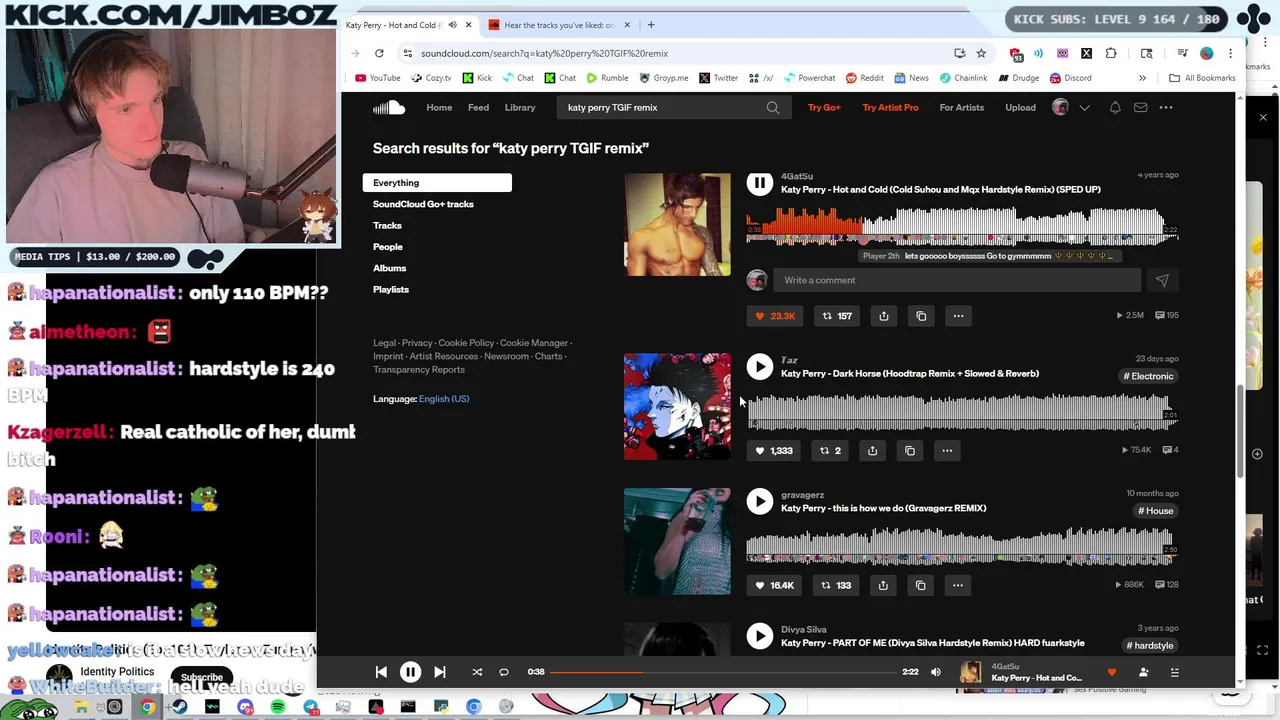This screenshot has width=1280, height=720.
Task: Open More options for the Hot and Cold track
Action: click(x=958, y=316)
